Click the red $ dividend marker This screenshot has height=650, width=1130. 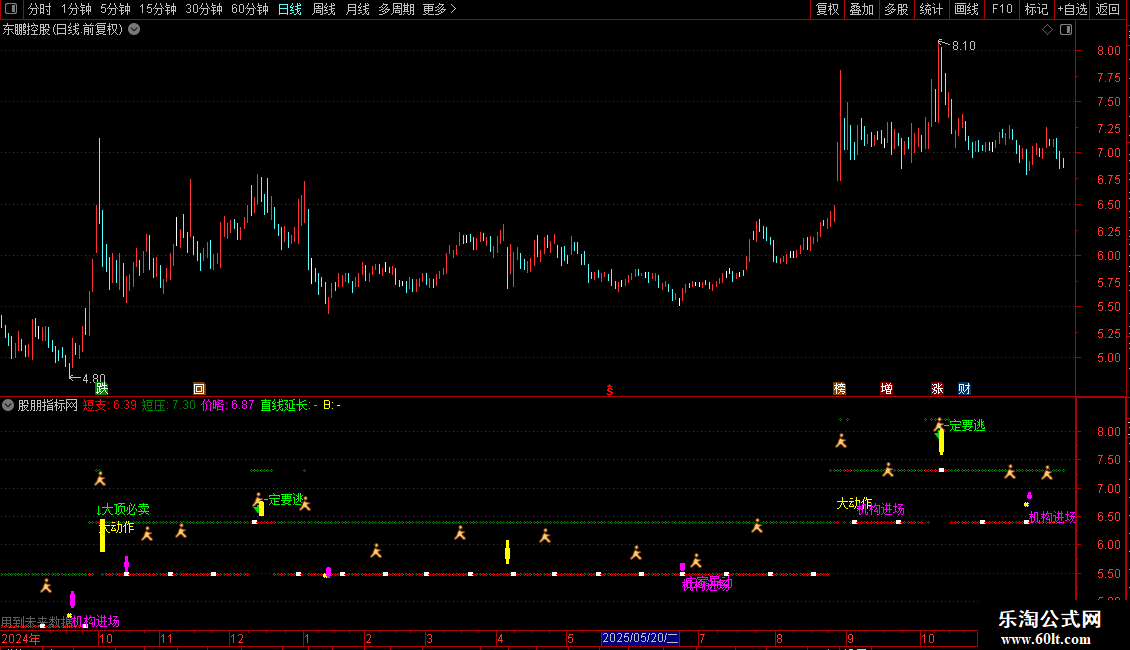coord(610,389)
